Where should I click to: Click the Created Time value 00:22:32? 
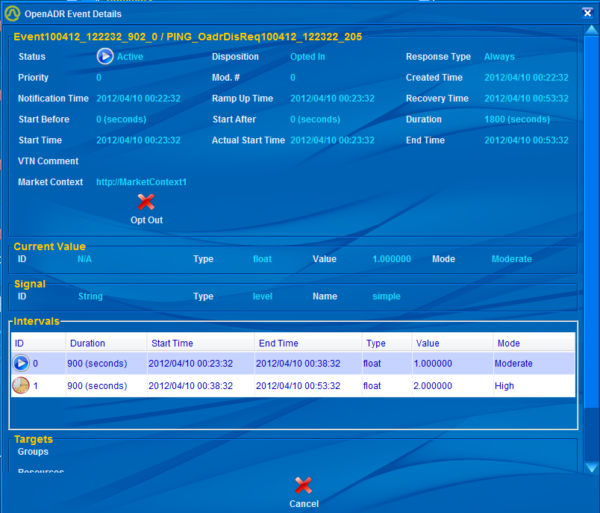(526, 78)
